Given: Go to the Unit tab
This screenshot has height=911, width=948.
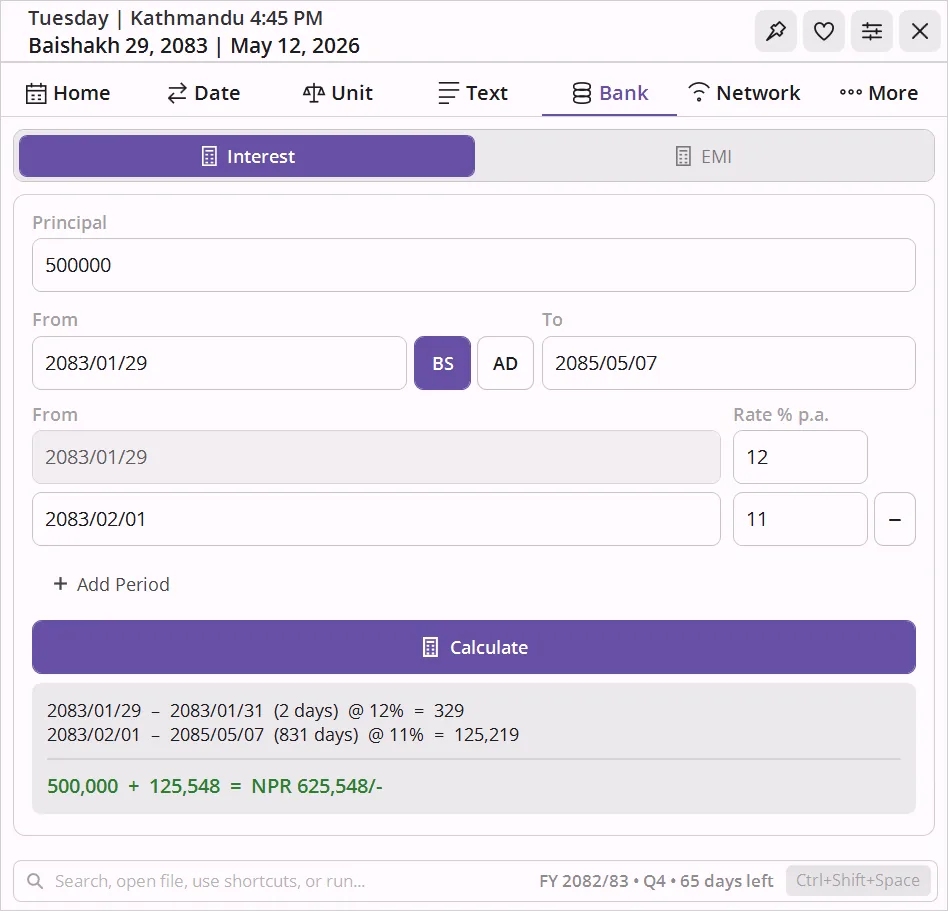Looking at the screenshot, I should pyautogui.click(x=338, y=93).
